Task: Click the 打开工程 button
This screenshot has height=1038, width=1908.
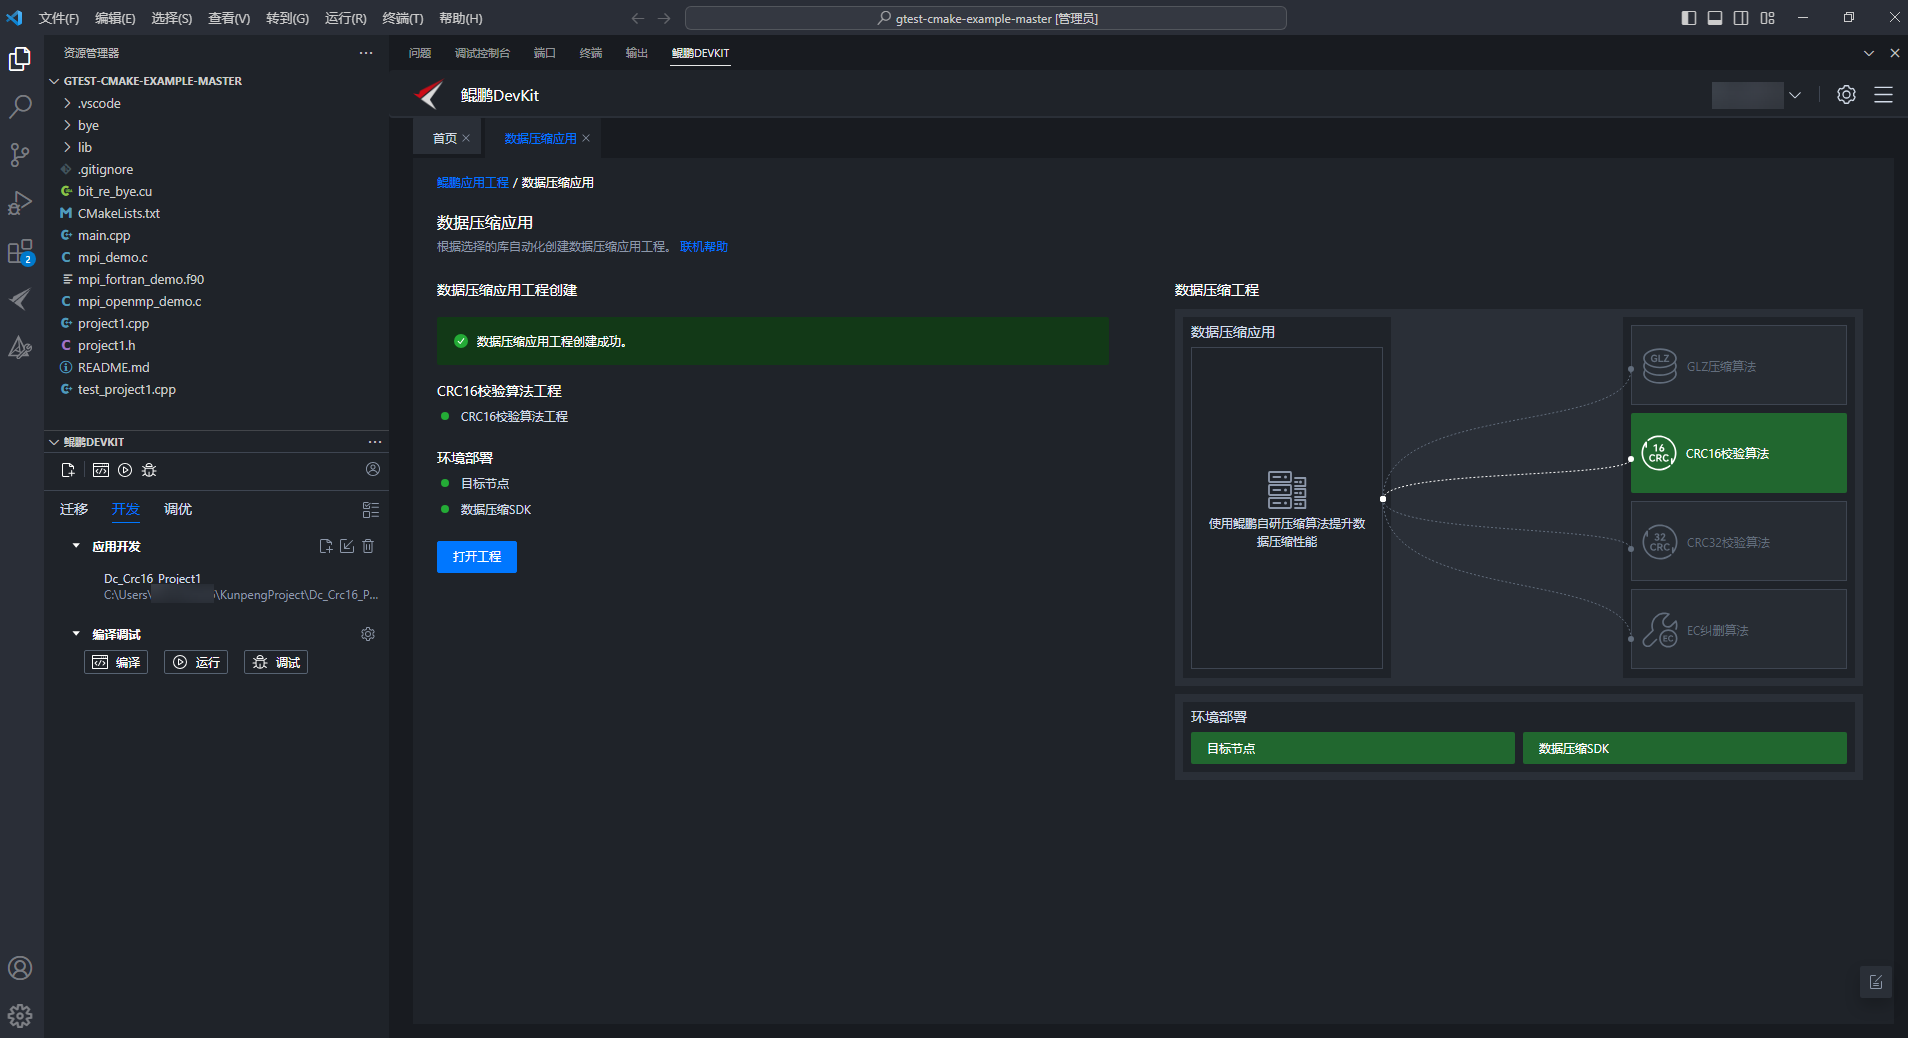Action: coord(477,557)
